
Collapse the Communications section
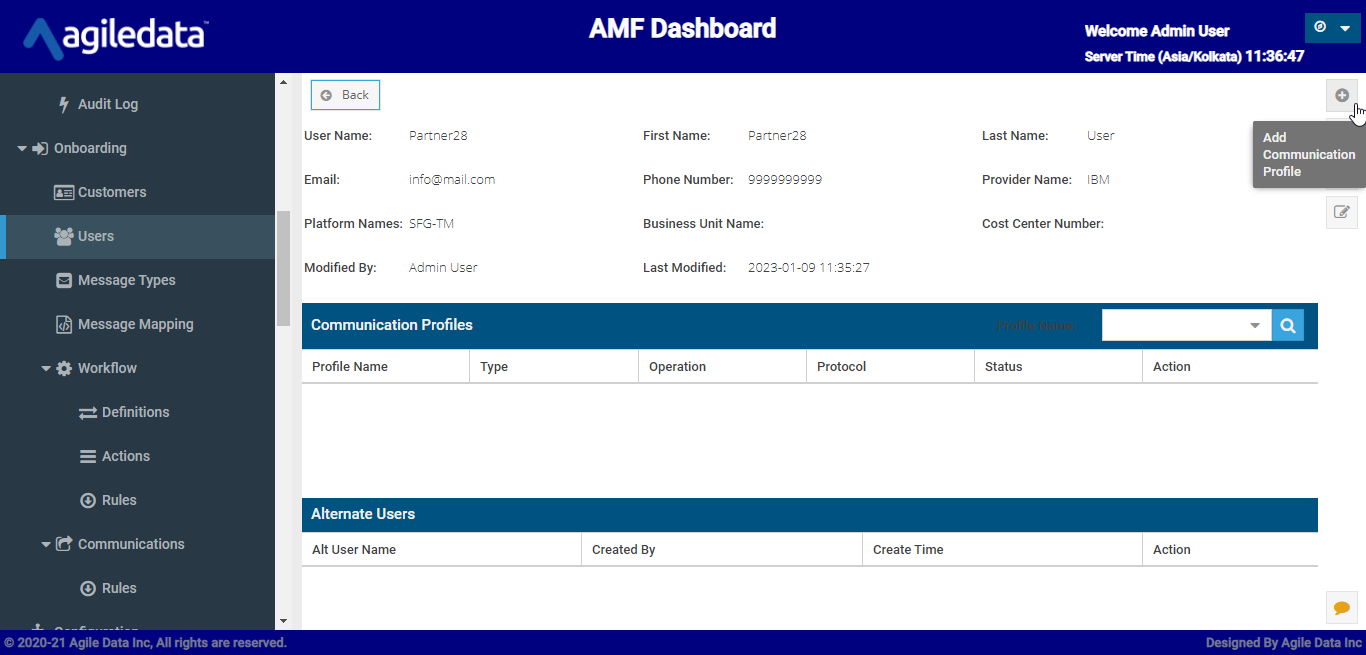click(x=46, y=544)
